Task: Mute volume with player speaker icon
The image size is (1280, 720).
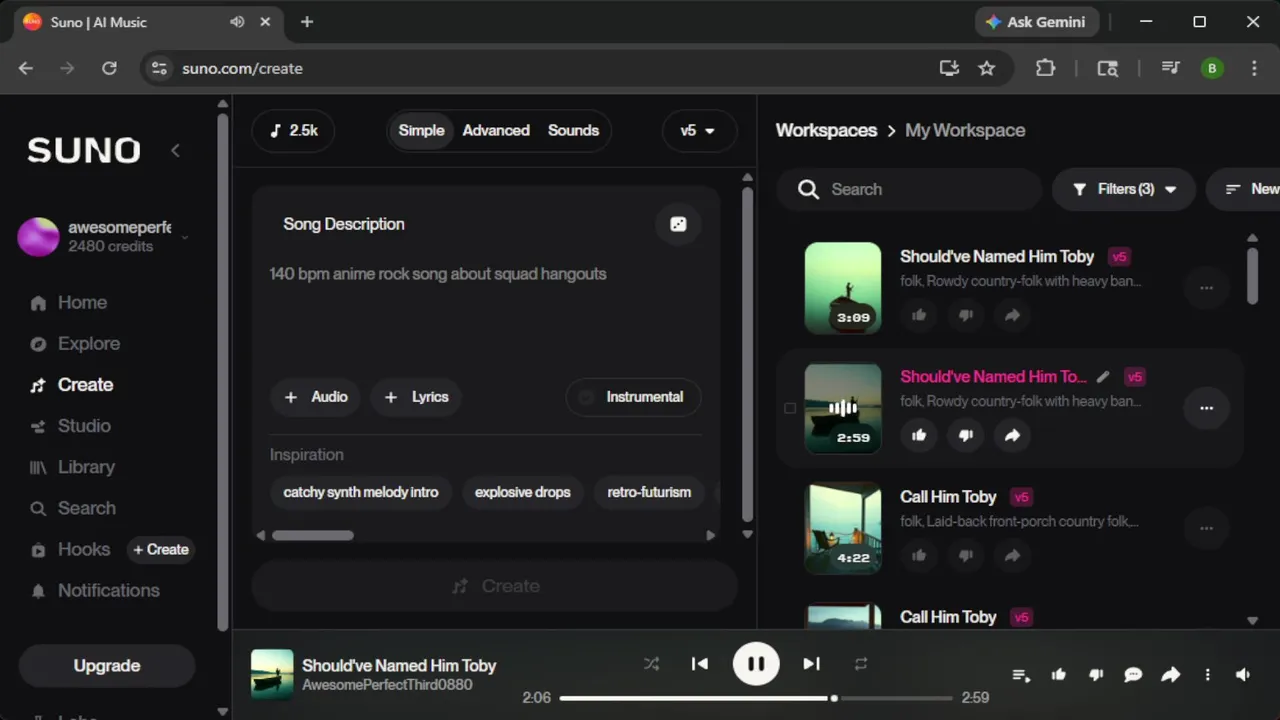Action: tap(1243, 675)
